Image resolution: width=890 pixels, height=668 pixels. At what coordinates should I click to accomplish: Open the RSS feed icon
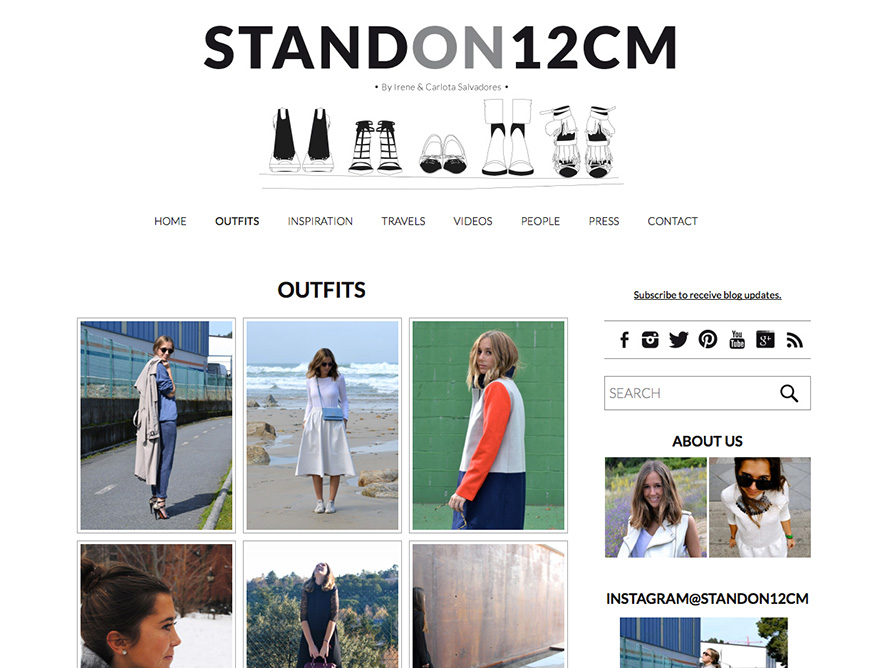coord(794,340)
